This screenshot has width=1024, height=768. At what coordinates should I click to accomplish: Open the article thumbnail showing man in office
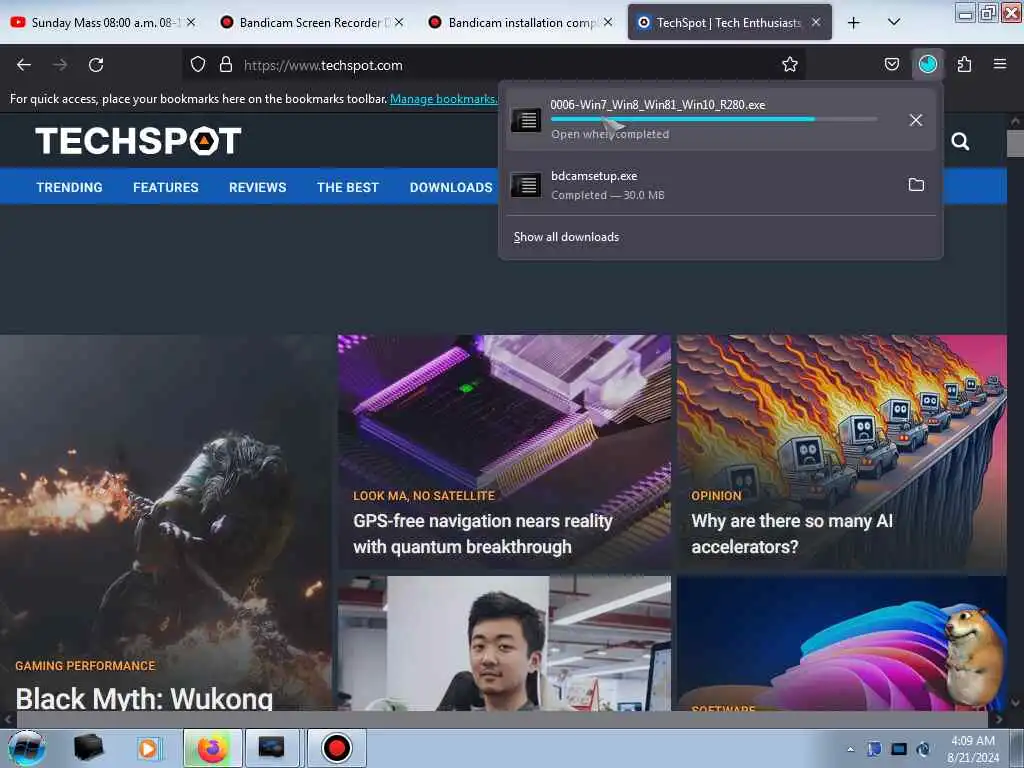[x=504, y=643]
